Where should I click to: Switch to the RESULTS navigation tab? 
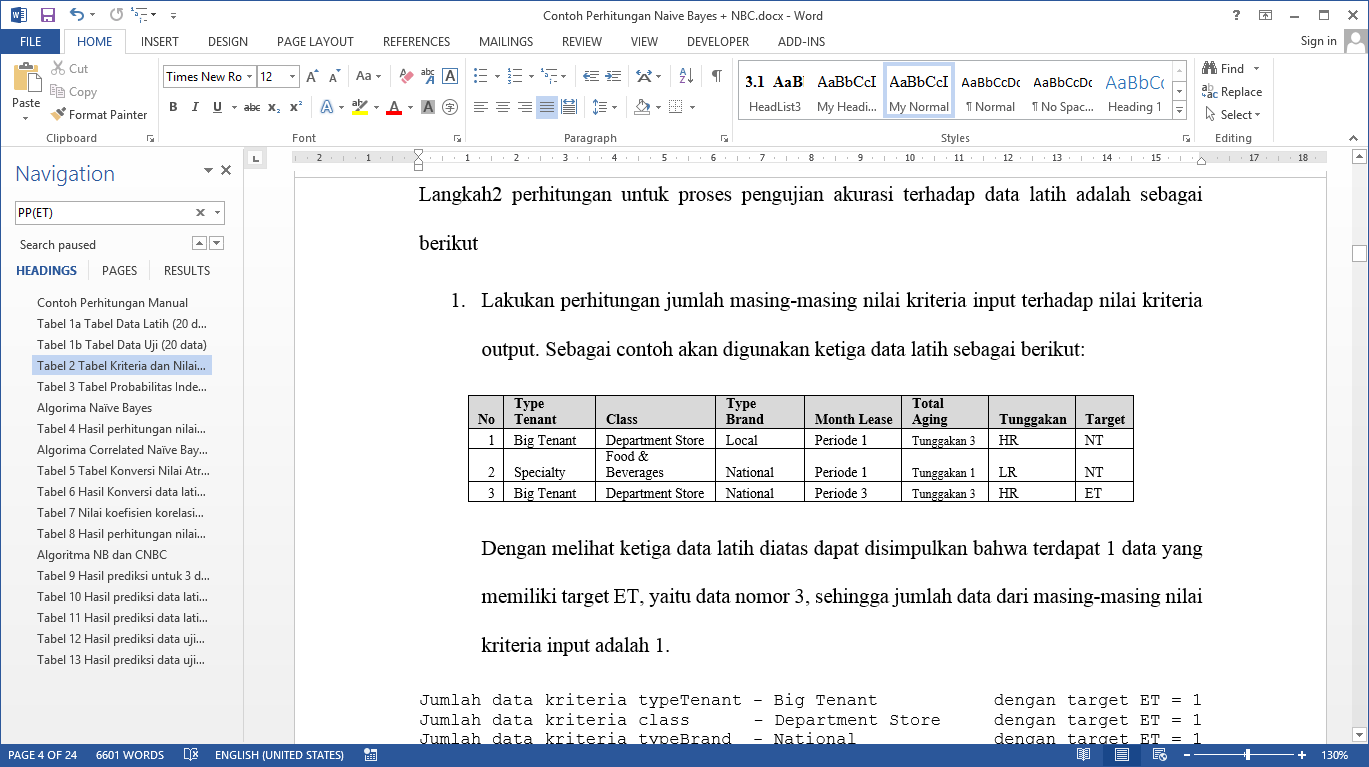click(x=187, y=271)
